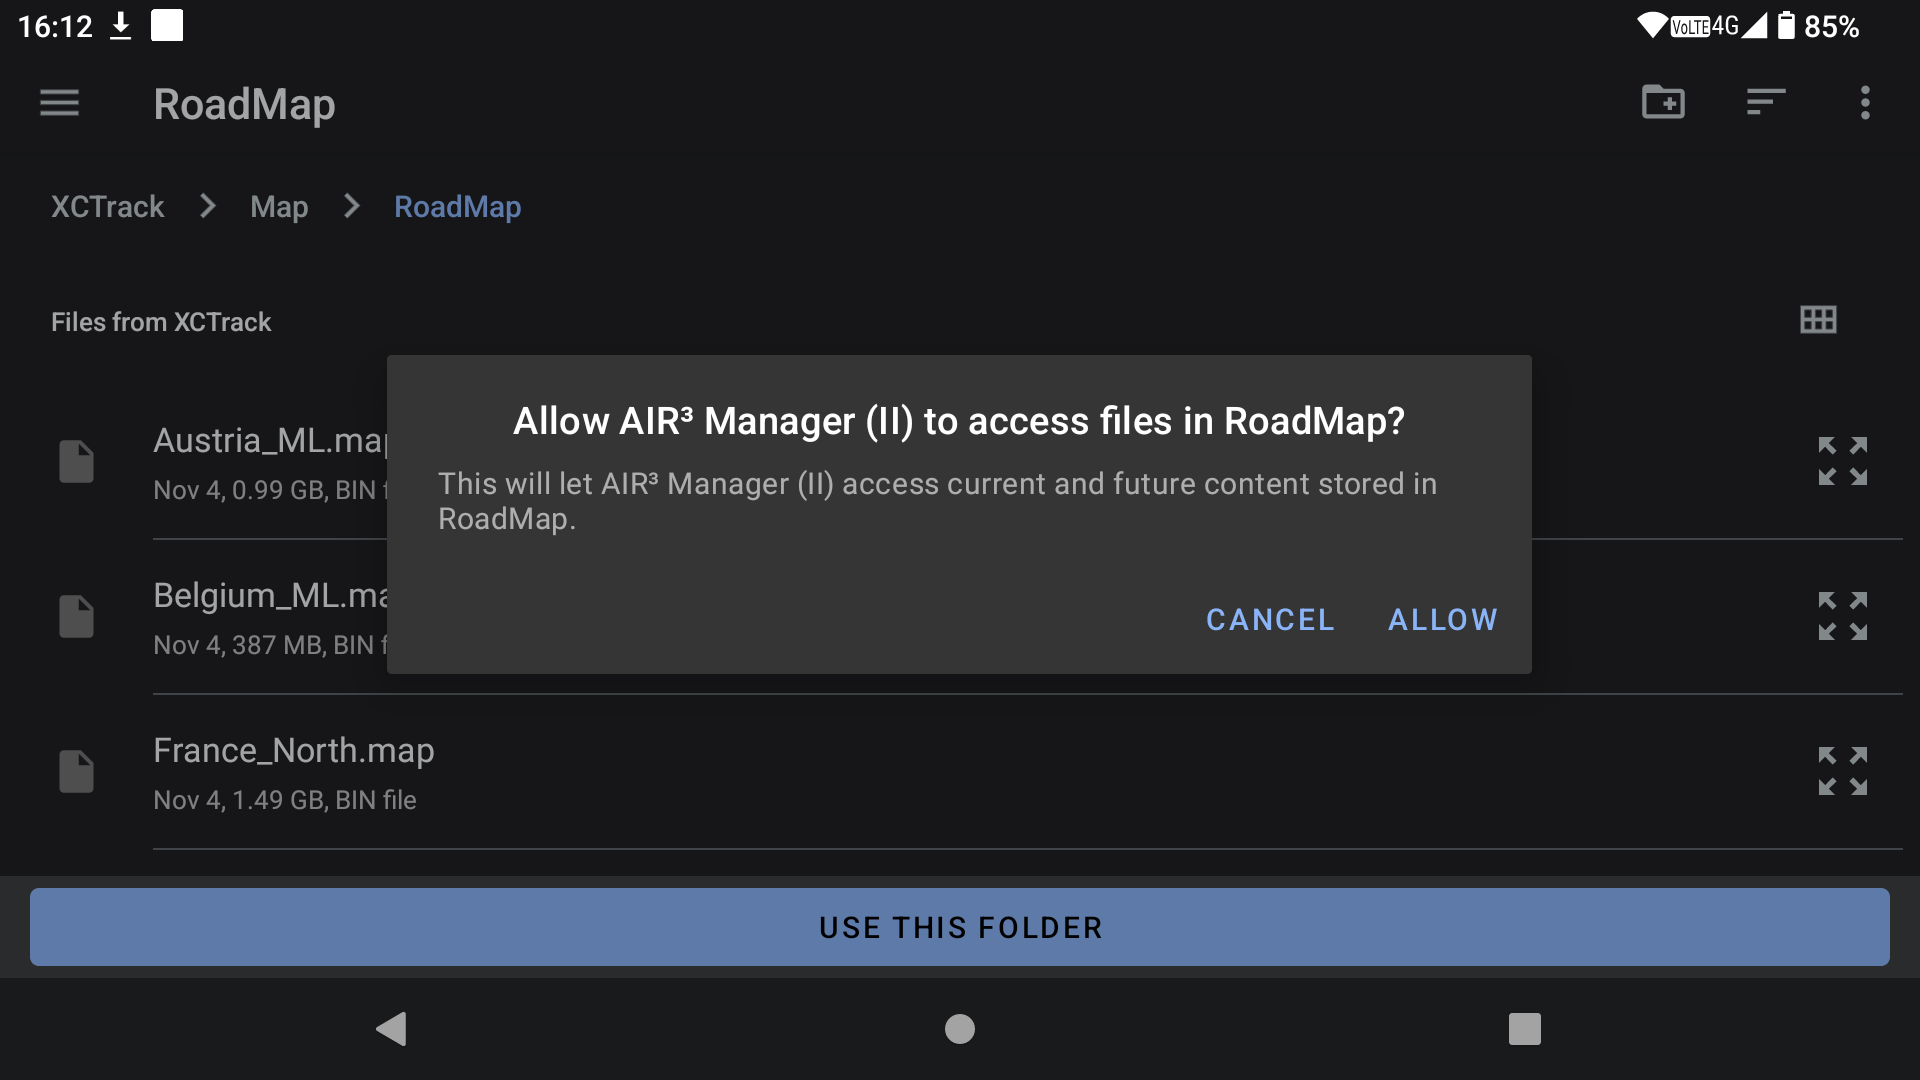The height and width of the screenshot is (1080, 1920).
Task: Tap the Allow button in the dialog
Action: pos(1442,619)
